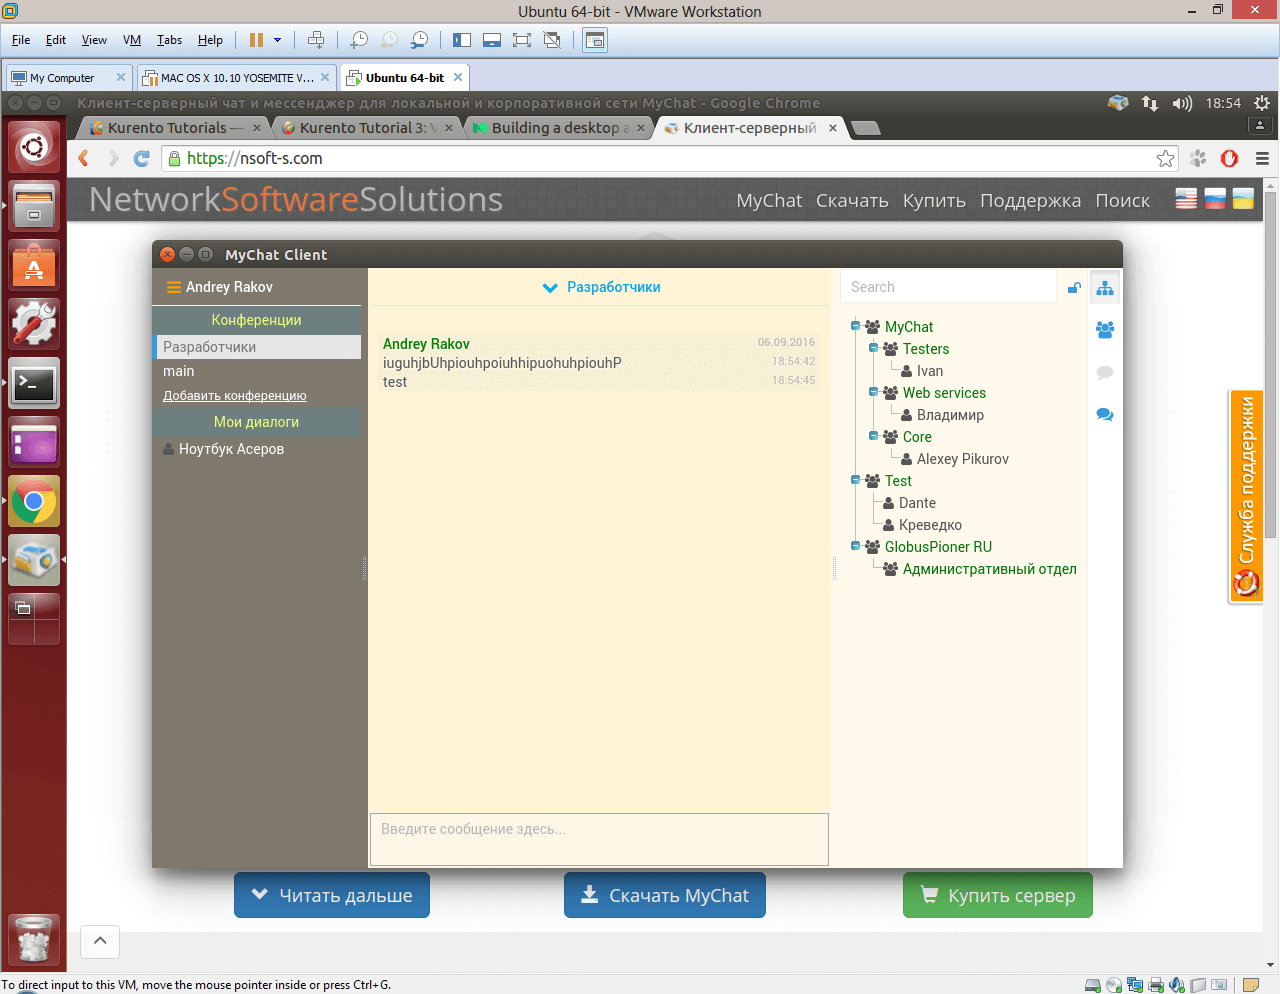Select user Креведко in tree

point(930,525)
